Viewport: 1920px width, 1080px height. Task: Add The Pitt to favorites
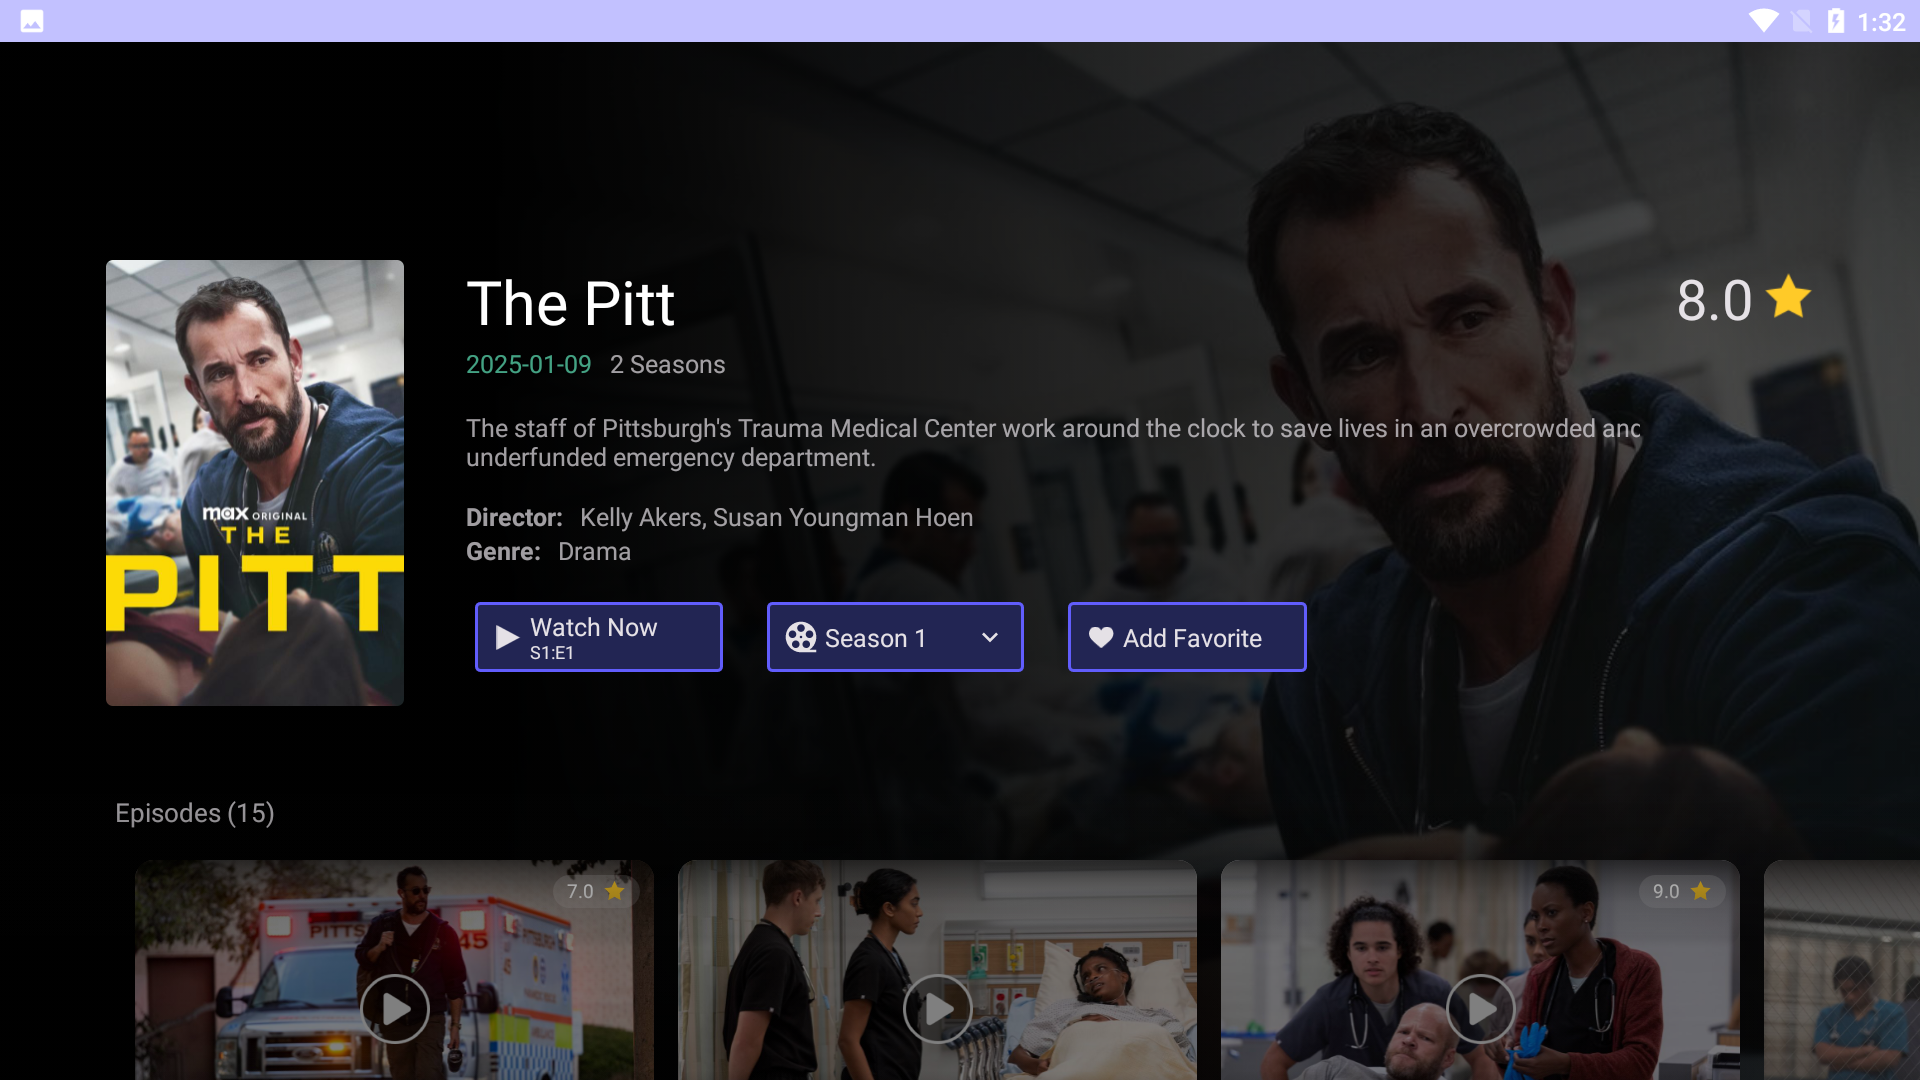1187,637
